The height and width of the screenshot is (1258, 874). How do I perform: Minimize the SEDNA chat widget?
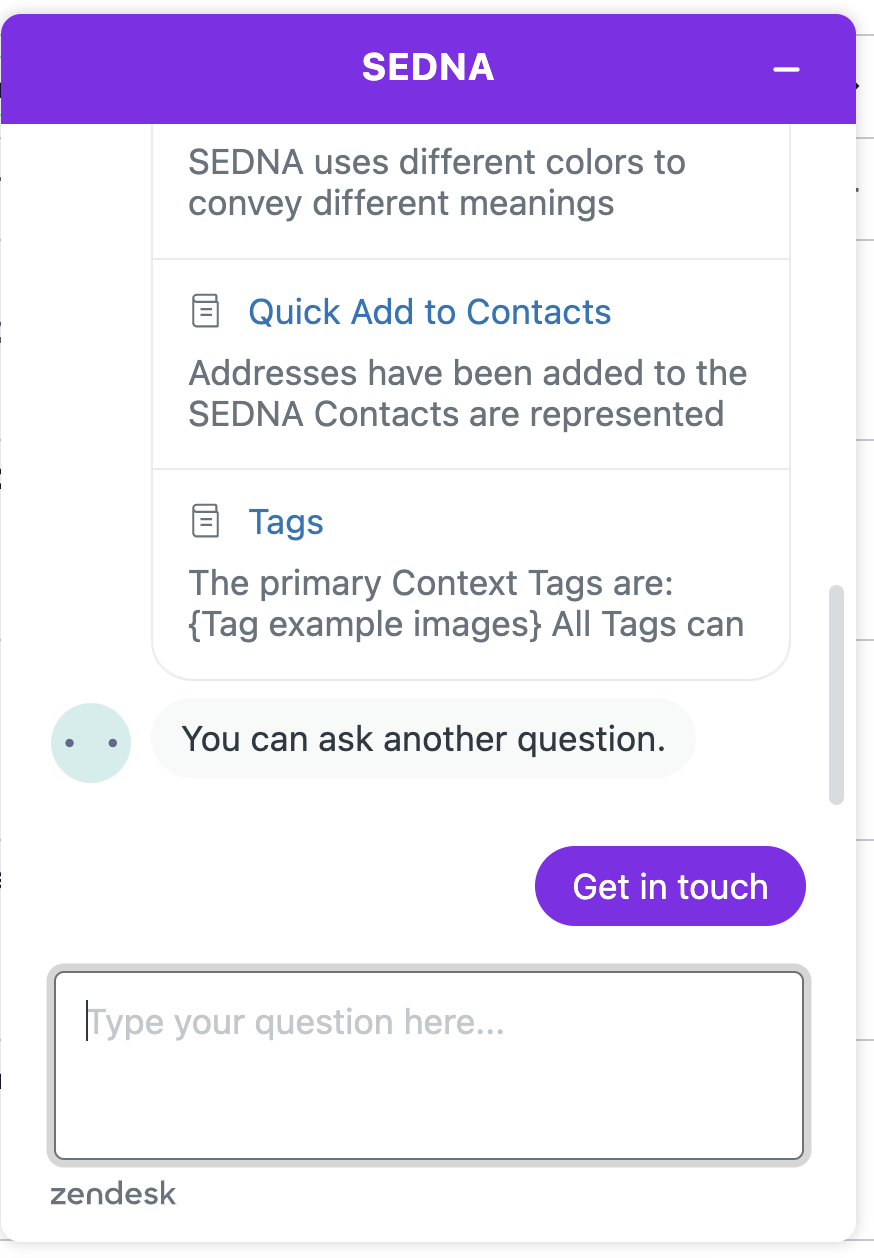coord(787,69)
